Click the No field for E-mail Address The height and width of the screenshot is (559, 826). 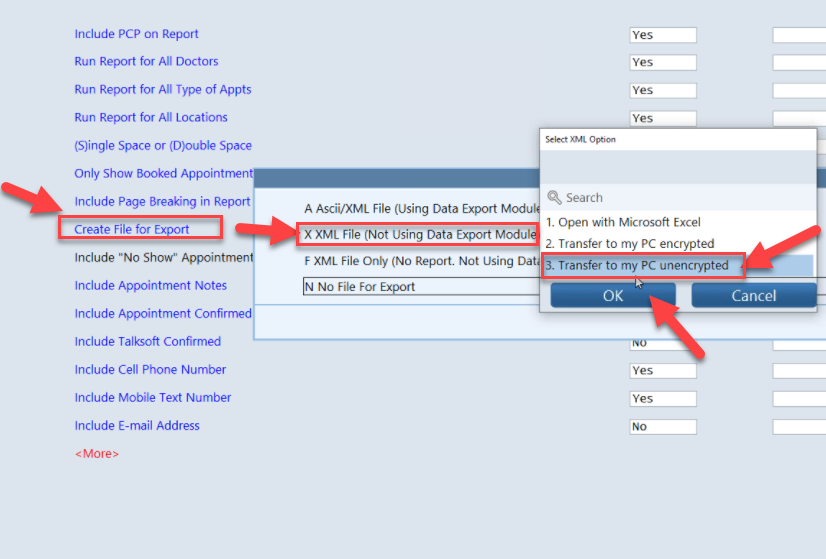pyautogui.click(x=662, y=427)
